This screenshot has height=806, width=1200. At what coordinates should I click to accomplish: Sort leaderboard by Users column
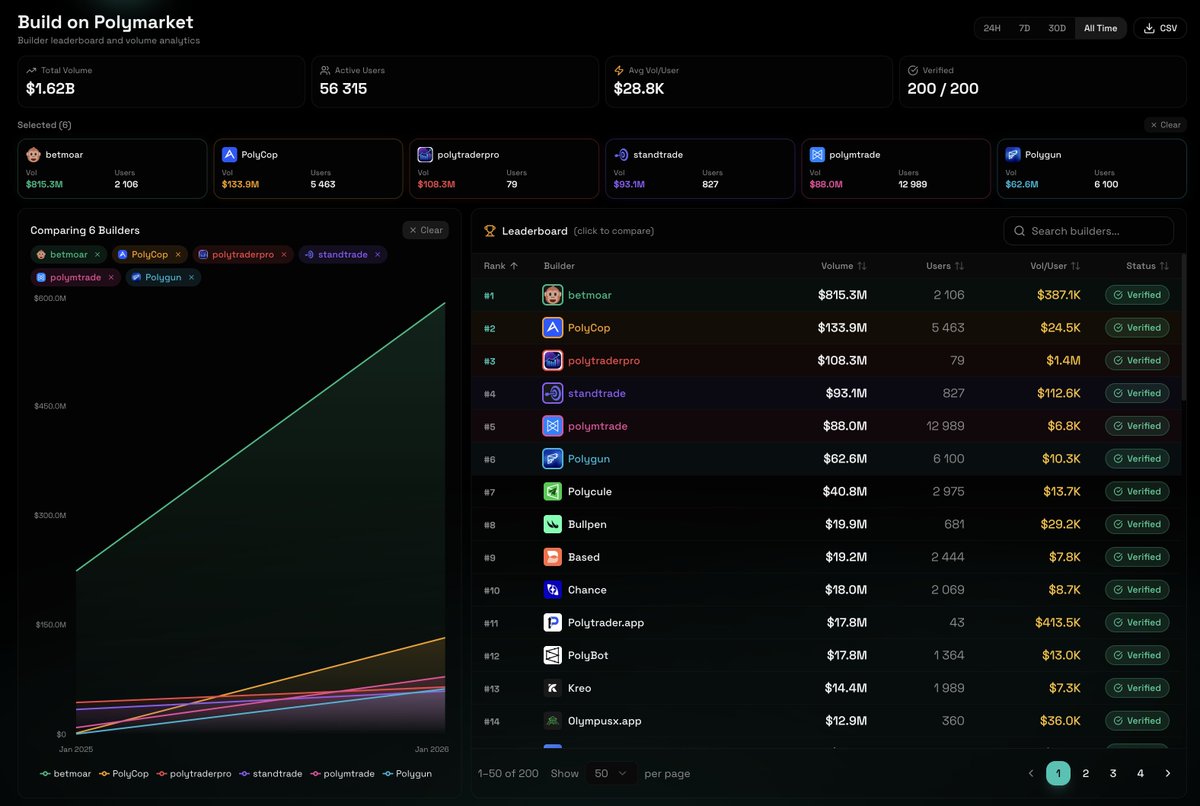click(x=945, y=266)
